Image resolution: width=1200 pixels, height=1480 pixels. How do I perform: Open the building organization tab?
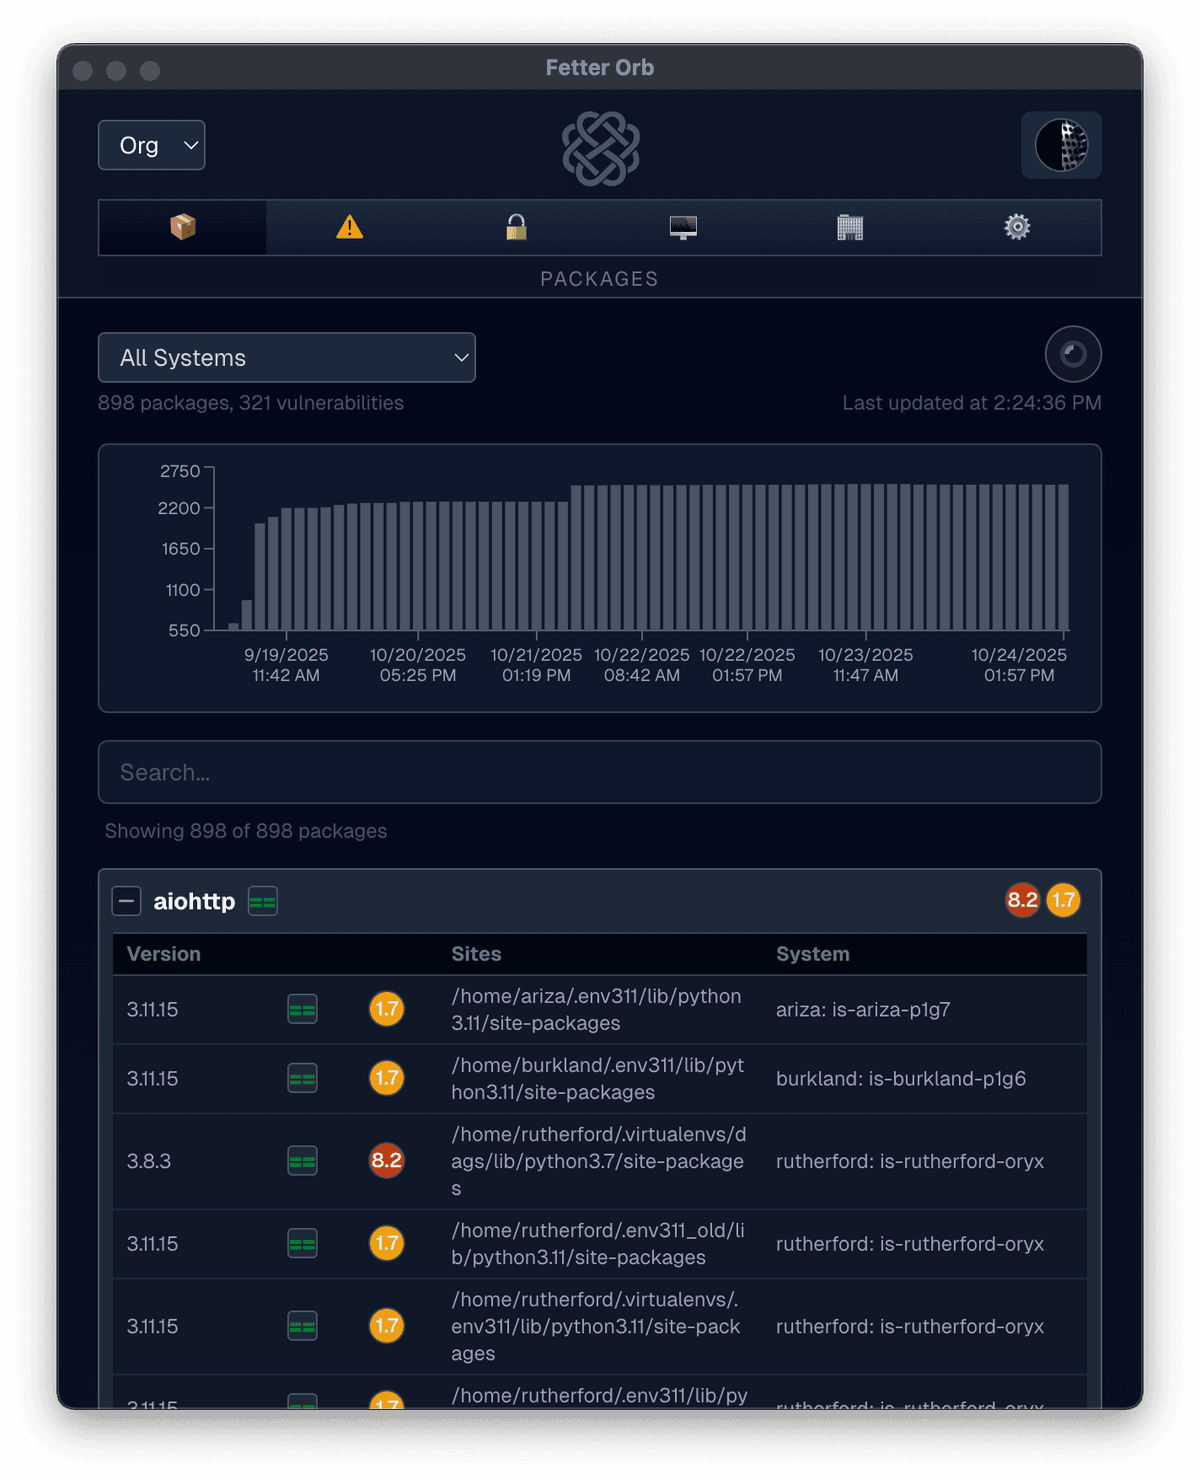[x=850, y=228]
